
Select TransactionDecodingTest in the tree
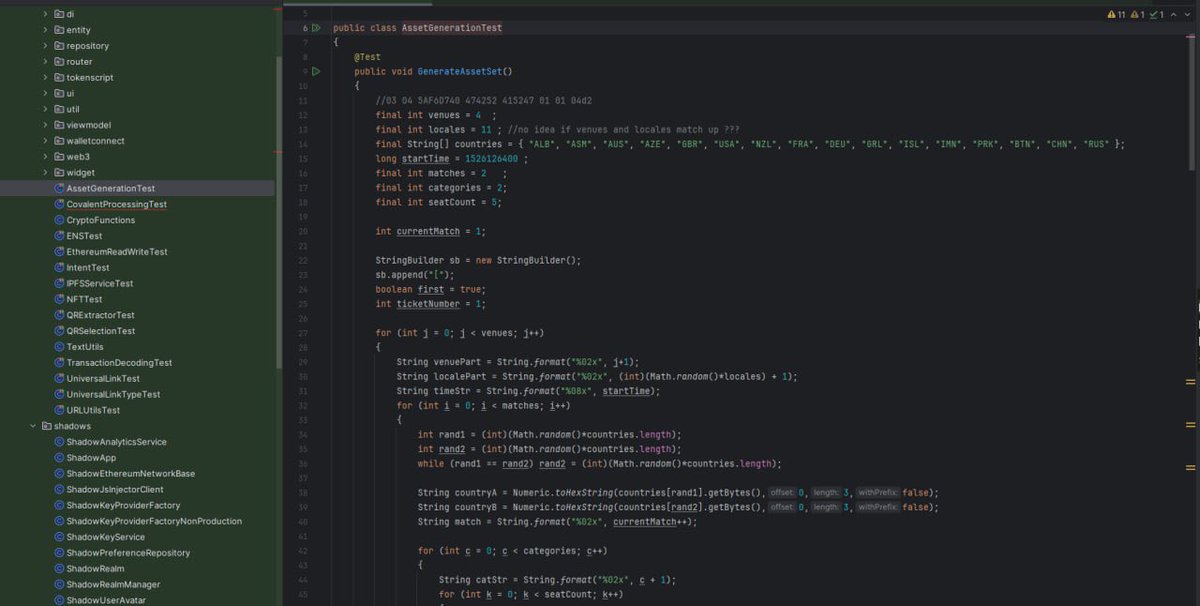pos(119,363)
